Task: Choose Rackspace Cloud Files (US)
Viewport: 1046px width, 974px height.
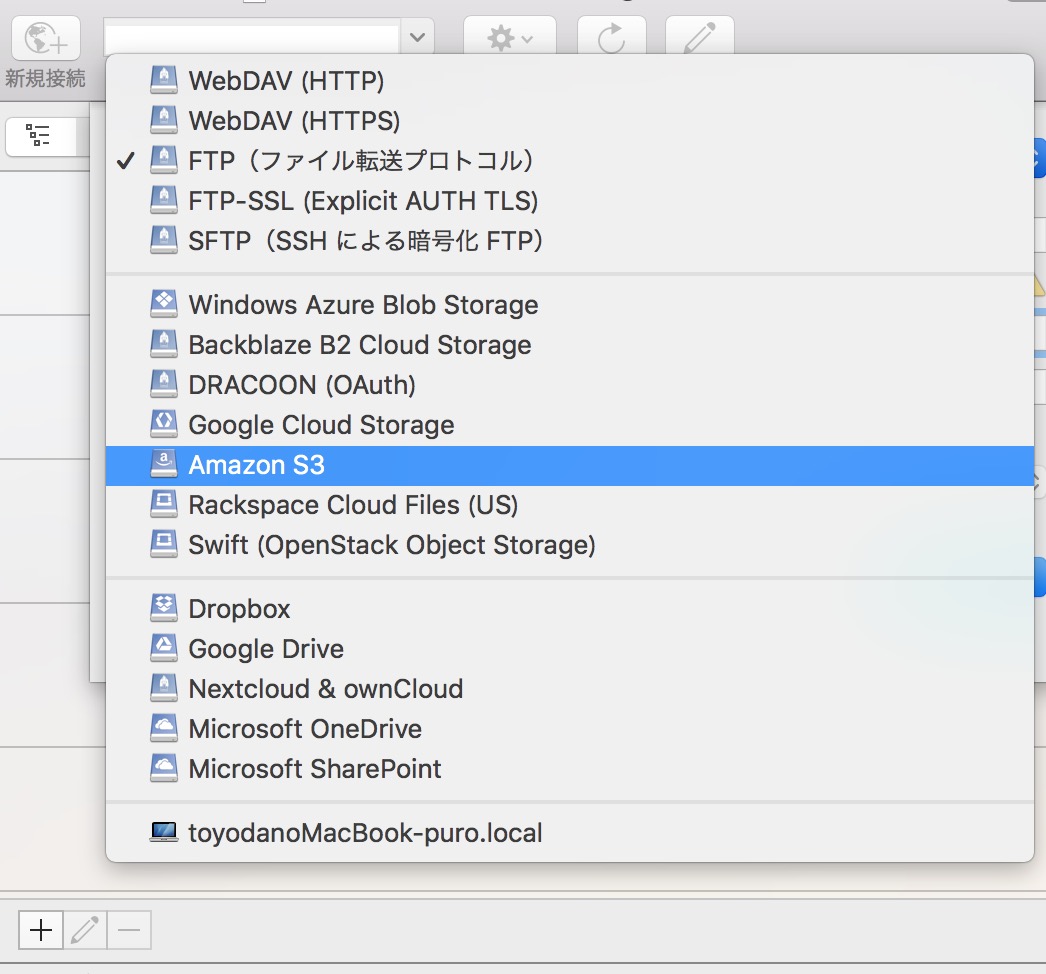Action: coord(570,505)
